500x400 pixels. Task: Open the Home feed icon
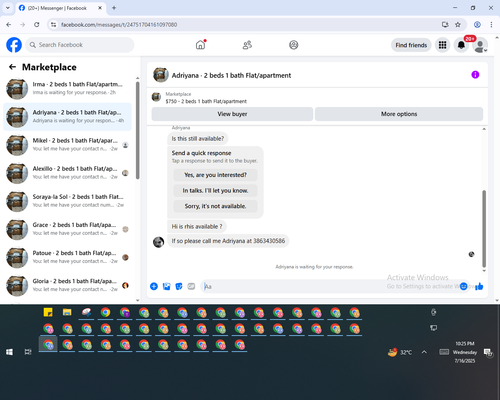tap(200, 45)
